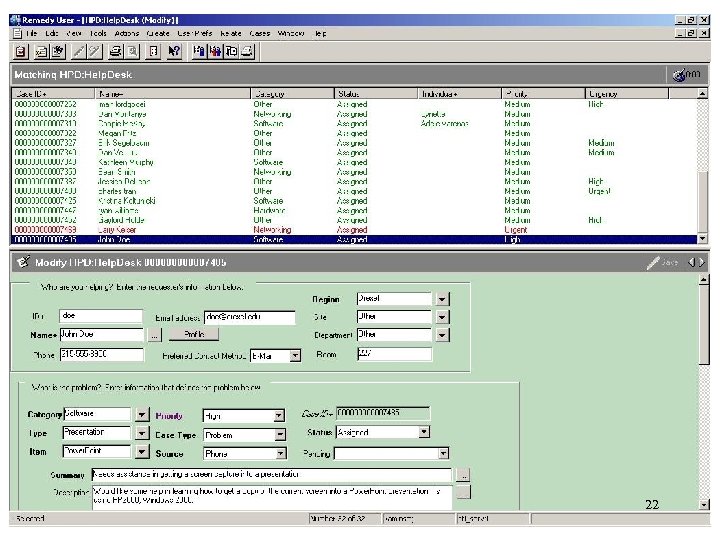Click the What's This help cursor icon
The width and height of the screenshot is (720, 540).
(x=174, y=50)
